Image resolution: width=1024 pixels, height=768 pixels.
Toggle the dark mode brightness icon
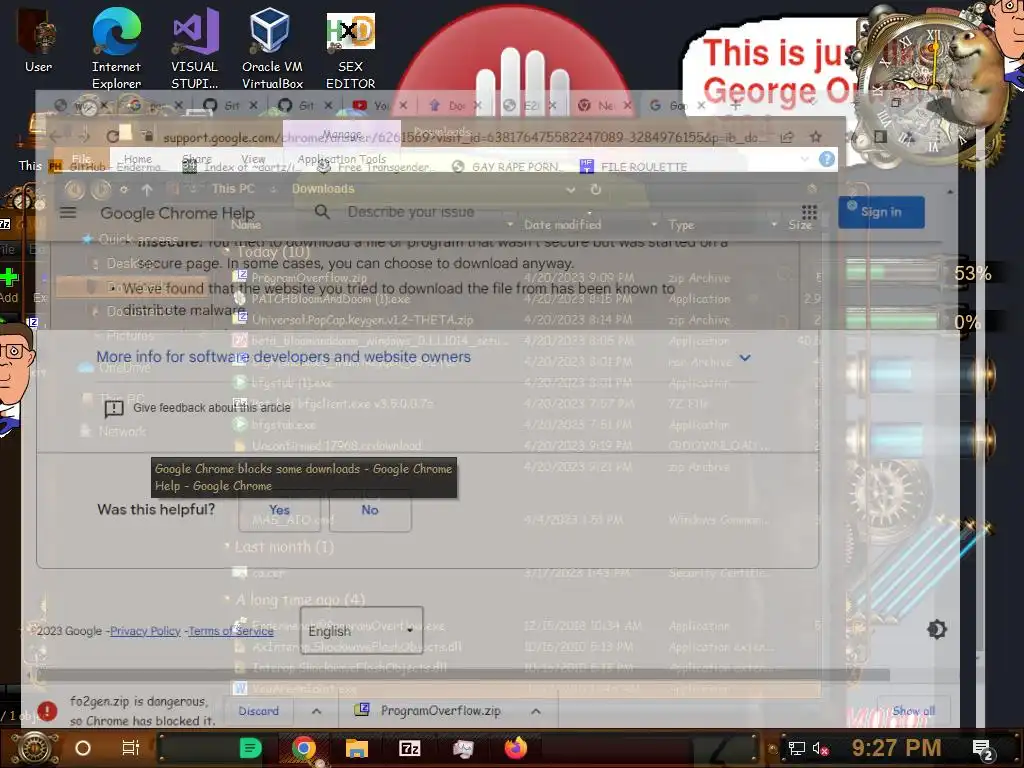tap(936, 630)
